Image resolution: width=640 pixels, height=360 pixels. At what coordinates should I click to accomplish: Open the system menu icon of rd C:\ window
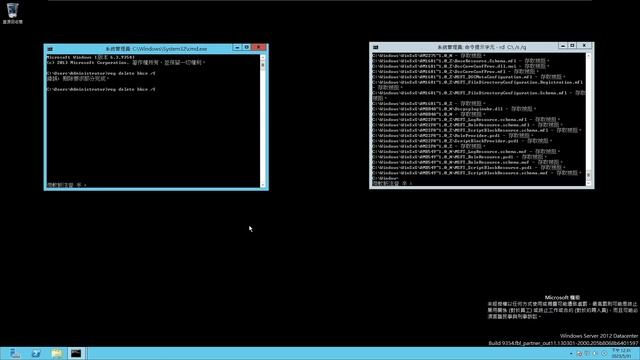click(376, 47)
